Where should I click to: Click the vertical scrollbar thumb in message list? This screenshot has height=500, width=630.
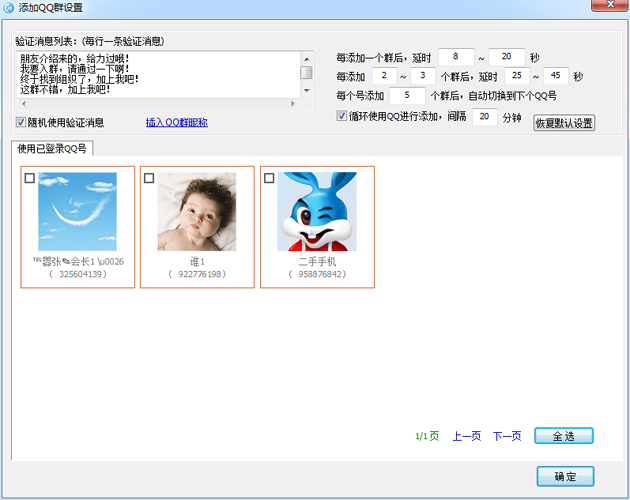(x=307, y=73)
